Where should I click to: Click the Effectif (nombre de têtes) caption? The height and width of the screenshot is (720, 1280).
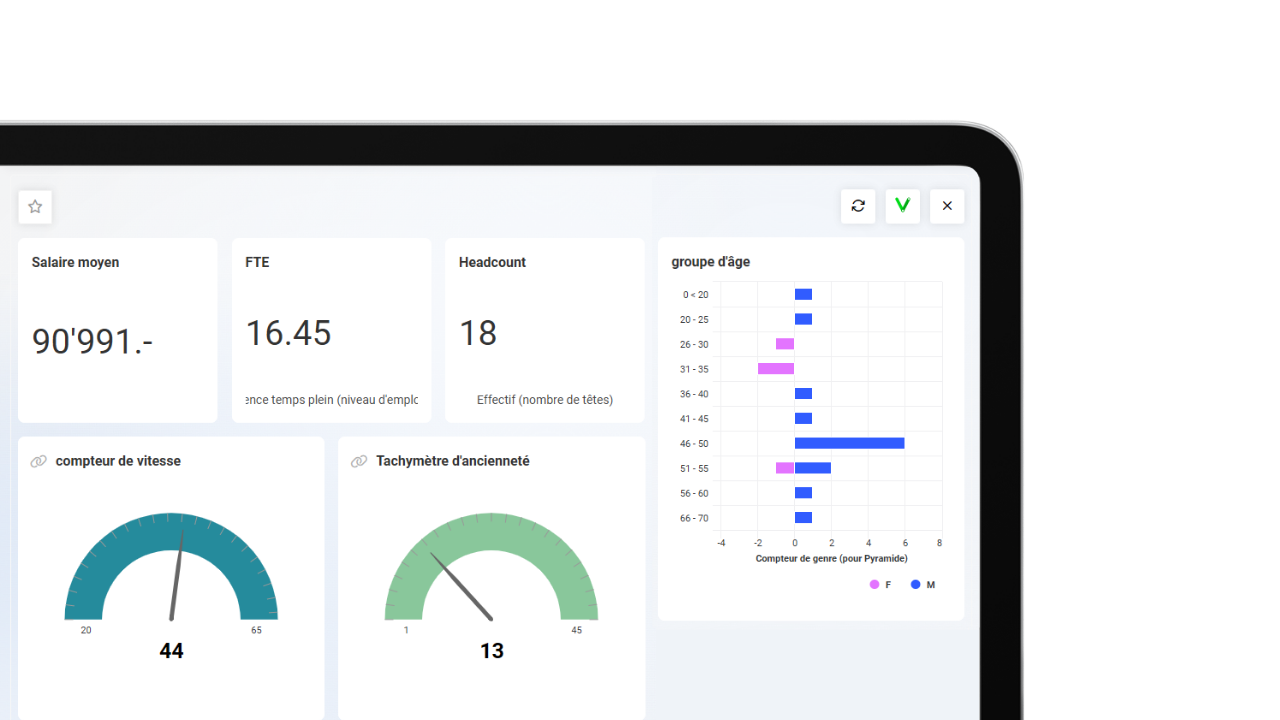click(545, 400)
